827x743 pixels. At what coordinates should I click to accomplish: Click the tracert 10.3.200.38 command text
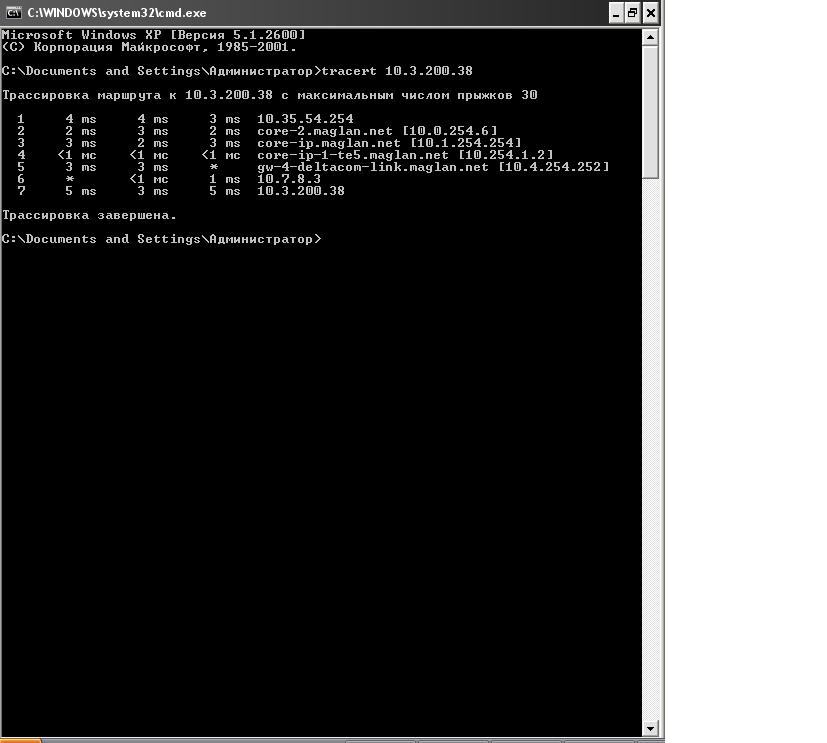[x=397, y=71]
